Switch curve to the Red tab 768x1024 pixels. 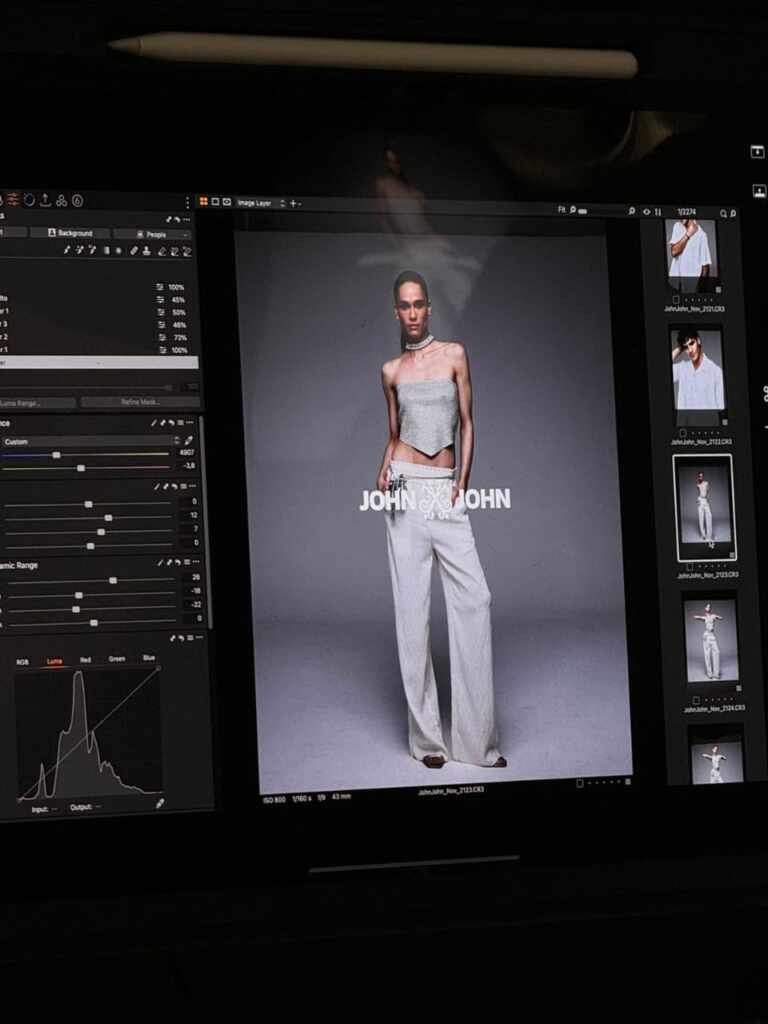86,660
